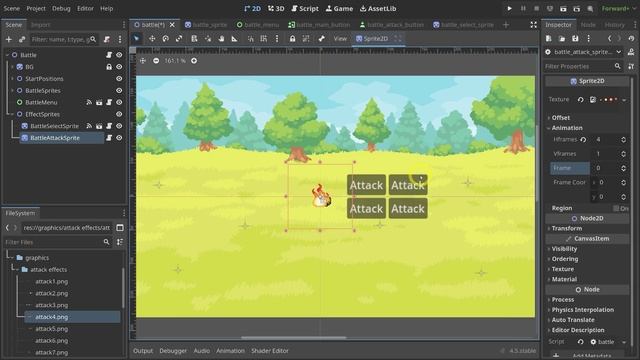640x360 pixels.
Task: Reset the Texture property revert icon
Action: coord(580,100)
